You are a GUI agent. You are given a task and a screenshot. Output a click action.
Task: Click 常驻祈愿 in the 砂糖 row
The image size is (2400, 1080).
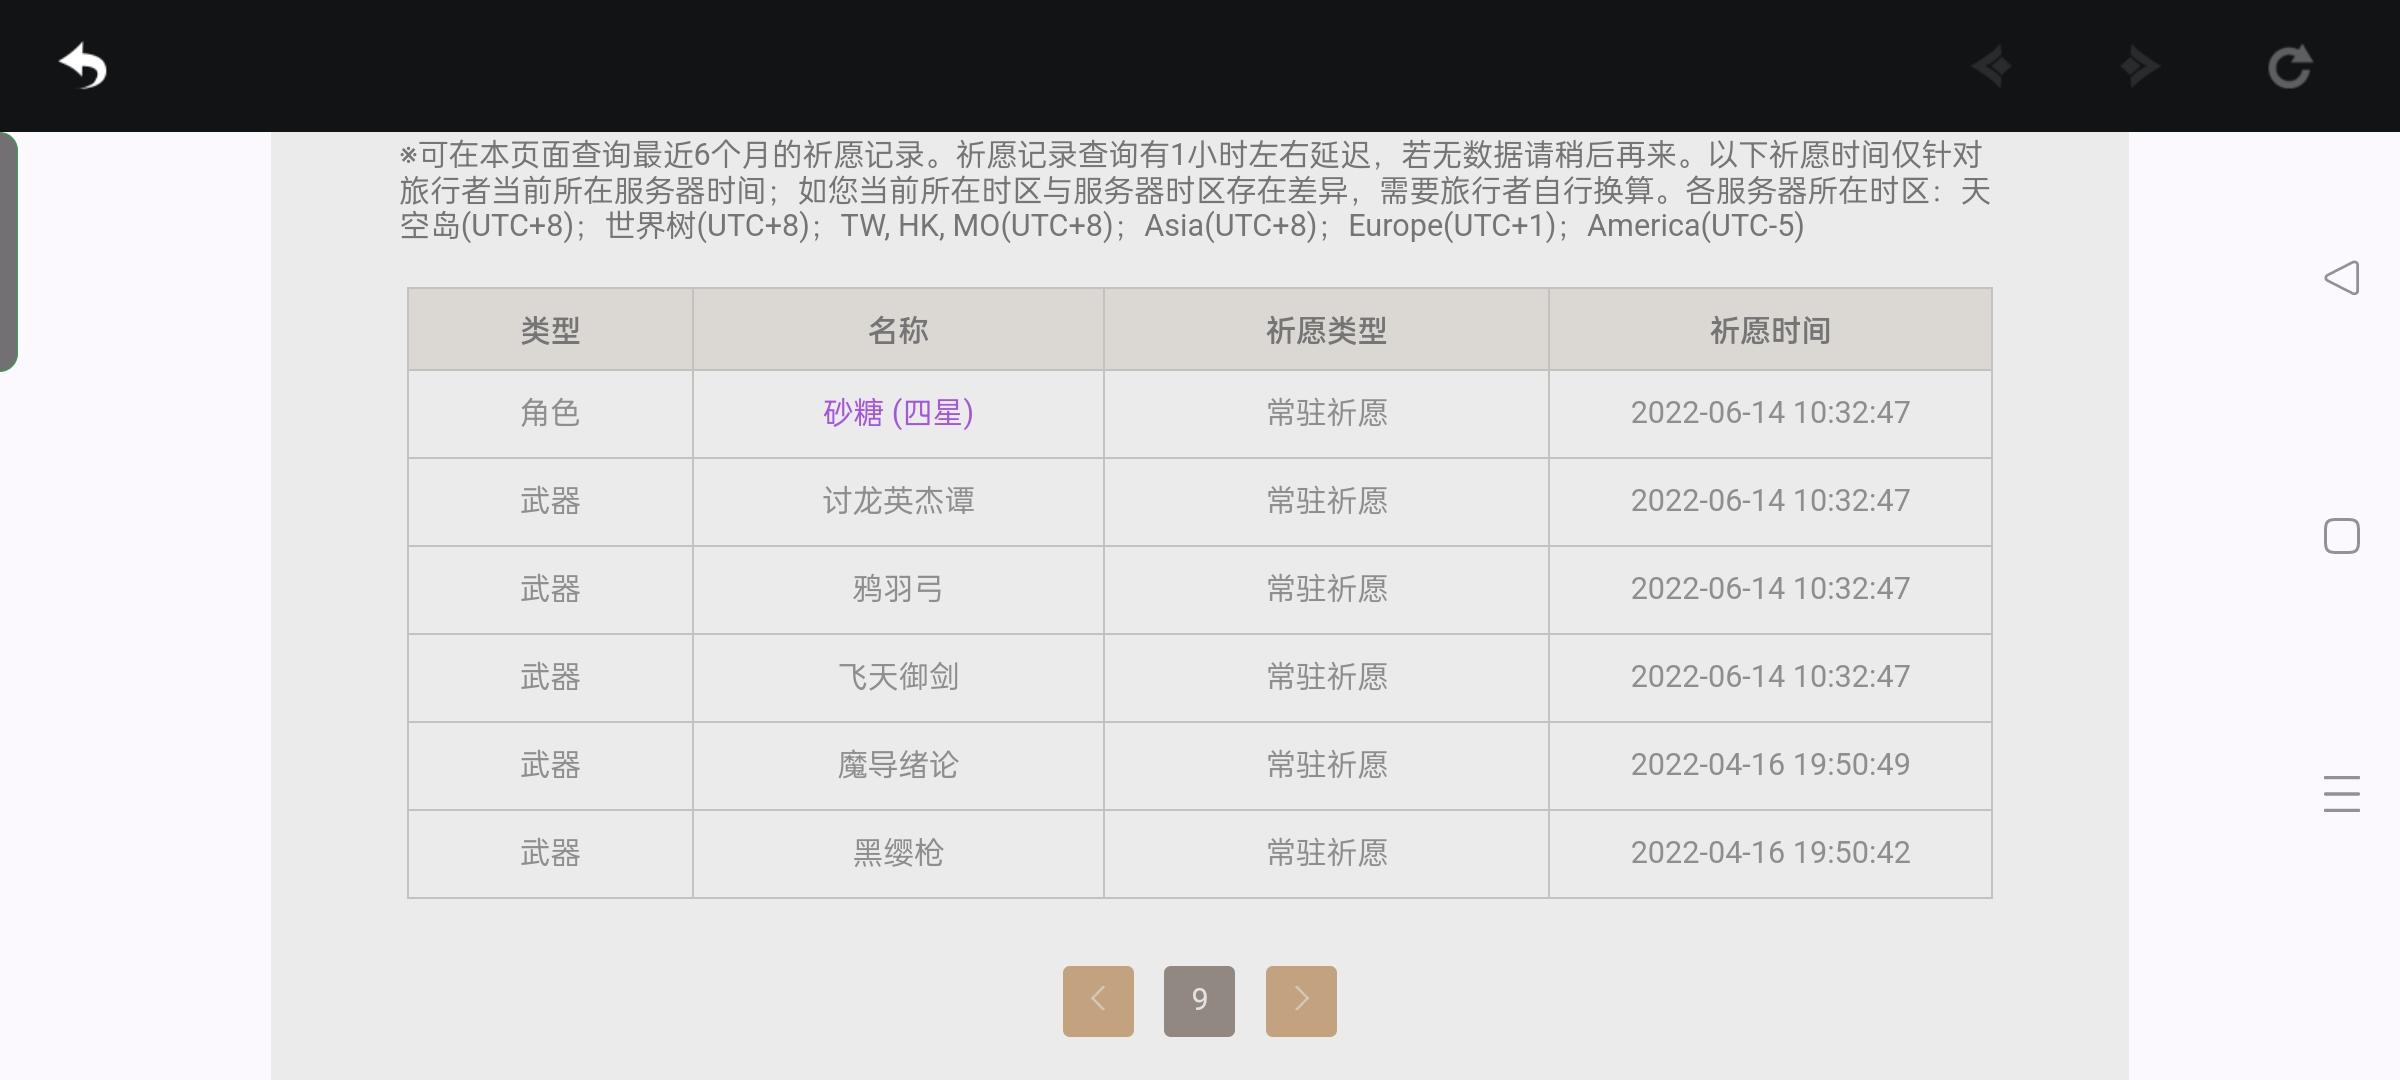(x=1326, y=413)
